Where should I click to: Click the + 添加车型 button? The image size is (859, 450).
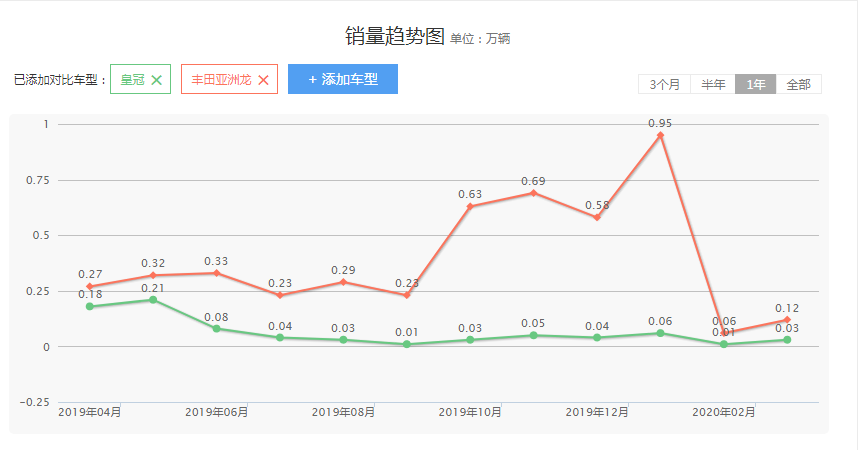click(x=343, y=79)
